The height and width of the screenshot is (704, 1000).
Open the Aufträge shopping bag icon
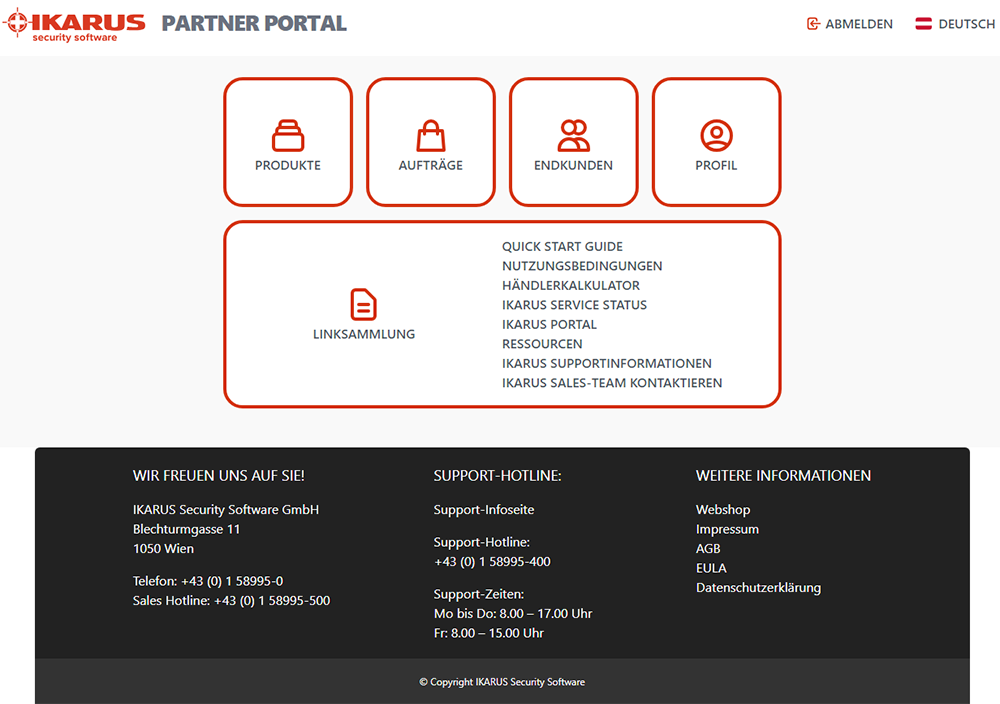431,135
